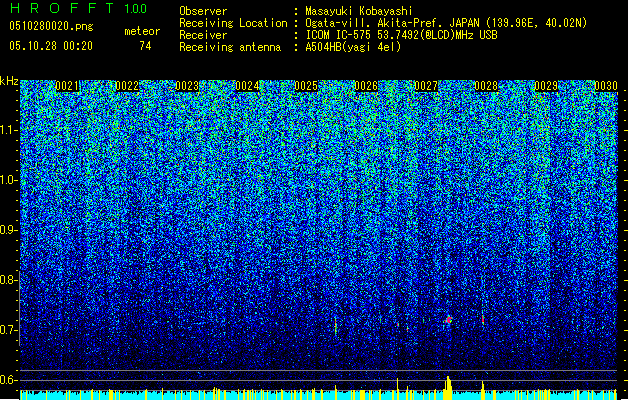Click the 0024 time marker

[x=247, y=86]
